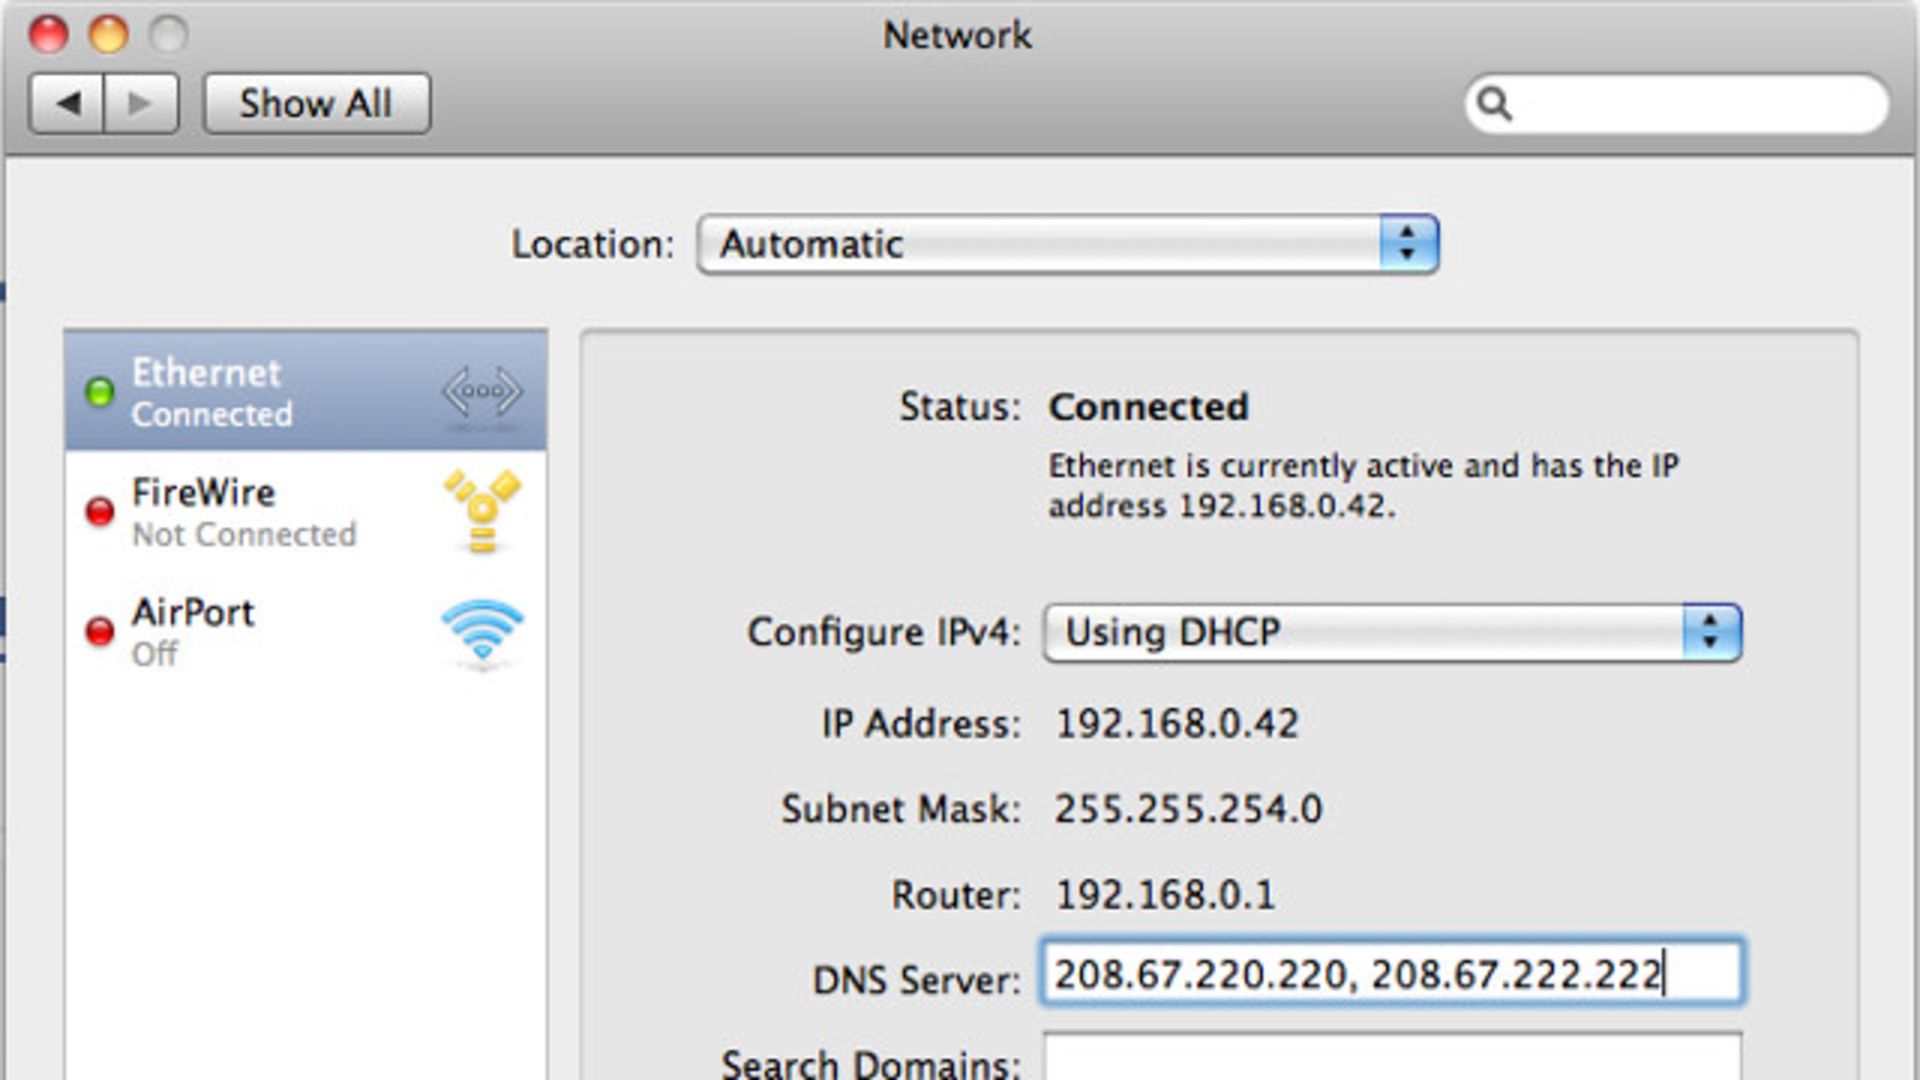Select the Ethernet interface icon
Viewport: 1920px width, 1080px height.
point(484,393)
